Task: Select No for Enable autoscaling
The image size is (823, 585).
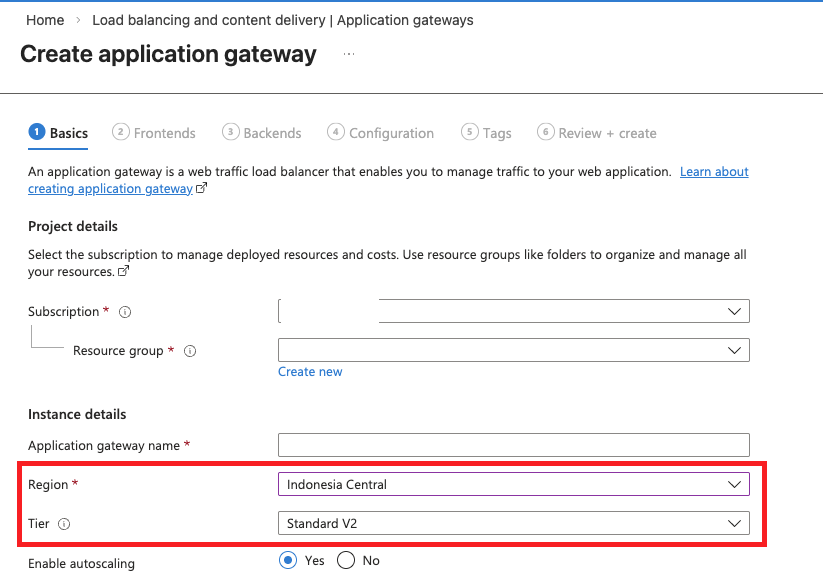Action: [346, 560]
